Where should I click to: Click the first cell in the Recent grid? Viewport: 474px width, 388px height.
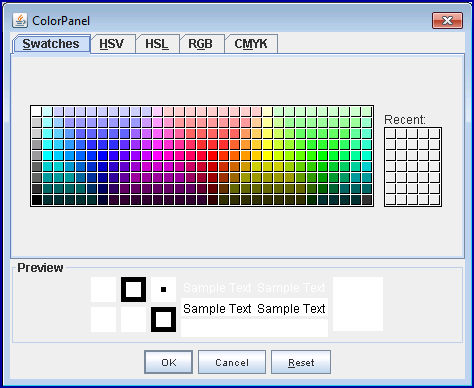click(390, 134)
